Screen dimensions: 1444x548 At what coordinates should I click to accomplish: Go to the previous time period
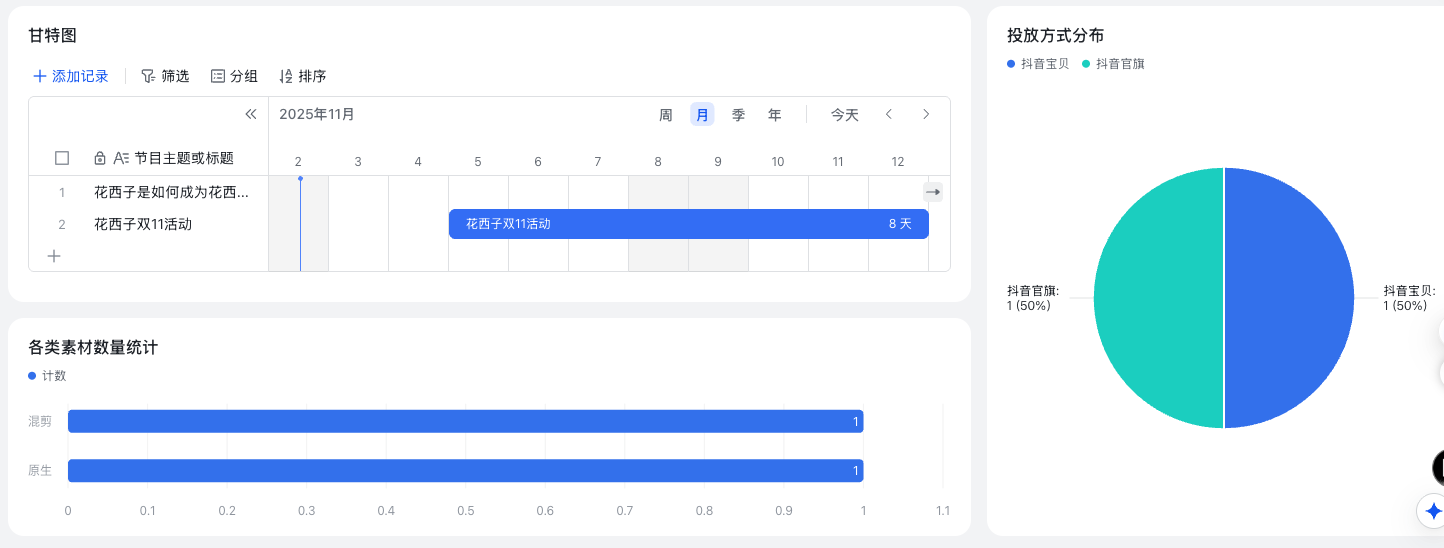click(888, 114)
